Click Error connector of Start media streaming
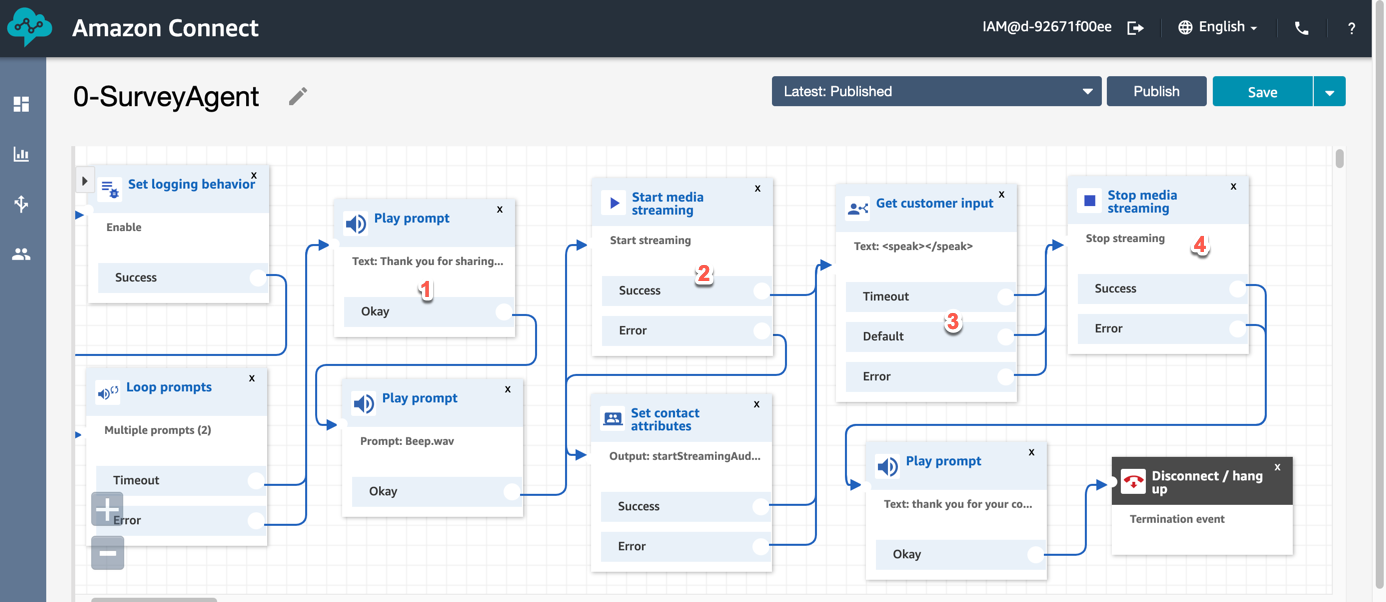The height and width of the screenshot is (602, 1386). pos(762,331)
